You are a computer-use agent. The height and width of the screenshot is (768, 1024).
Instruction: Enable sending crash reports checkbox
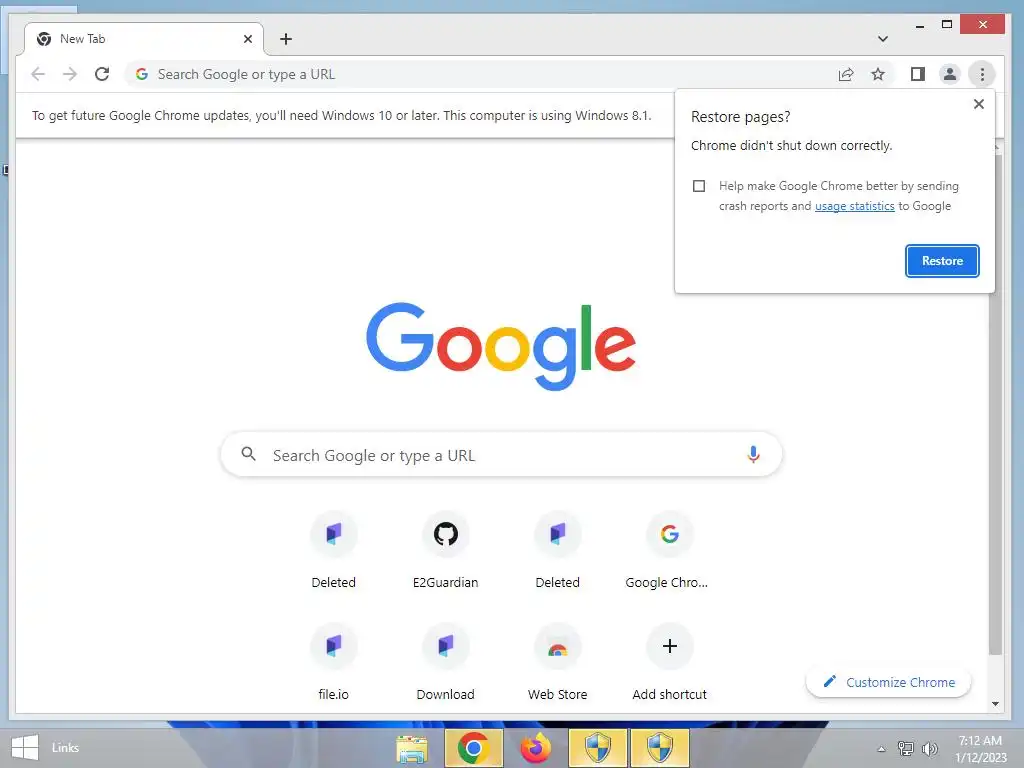coord(699,186)
